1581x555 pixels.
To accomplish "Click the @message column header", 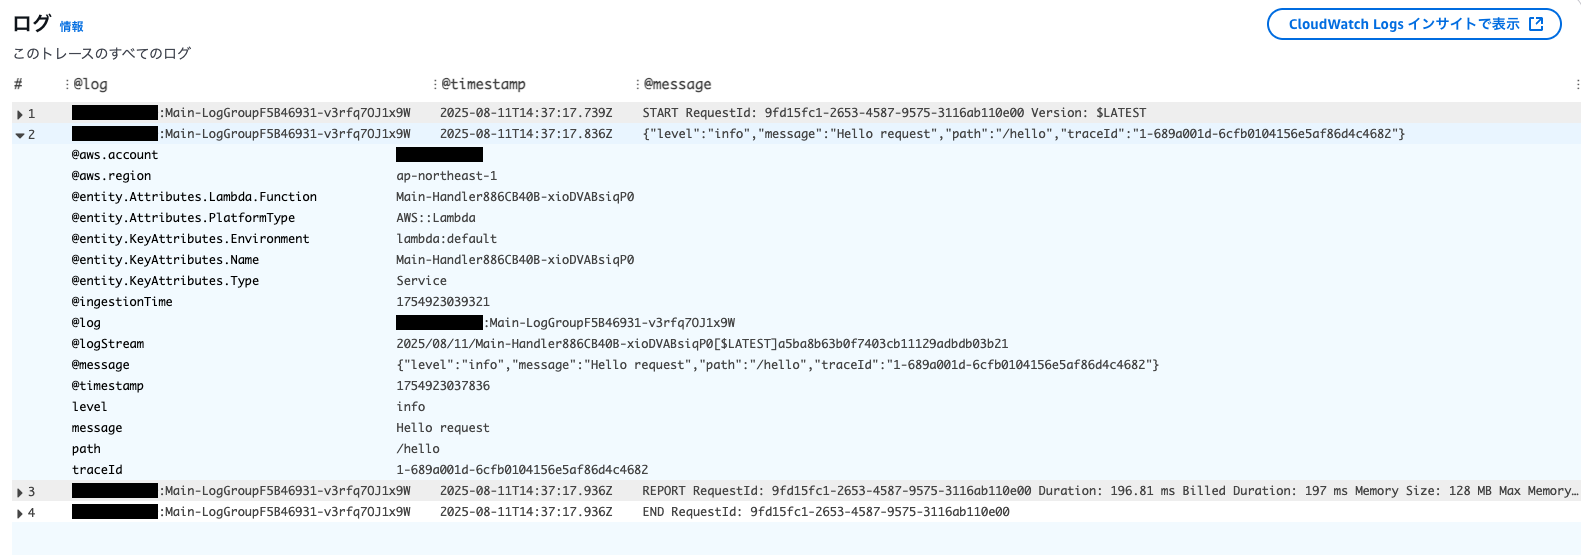I will point(677,84).
